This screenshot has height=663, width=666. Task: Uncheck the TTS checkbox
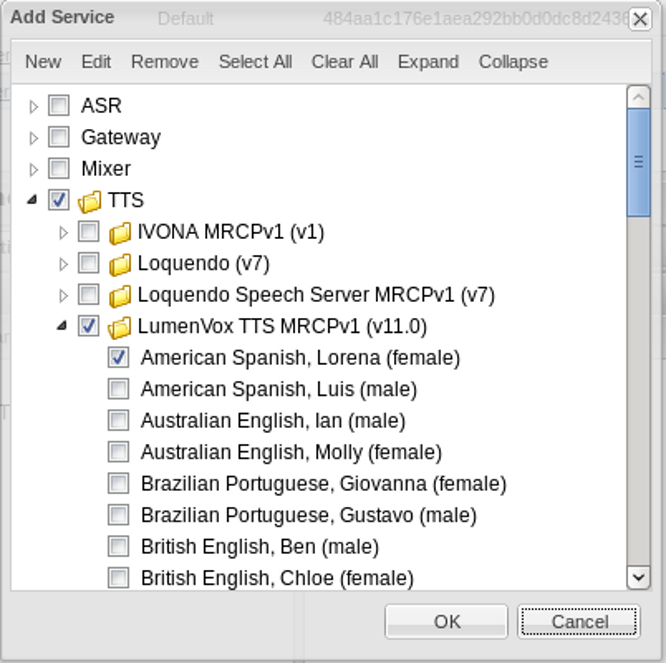59,200
